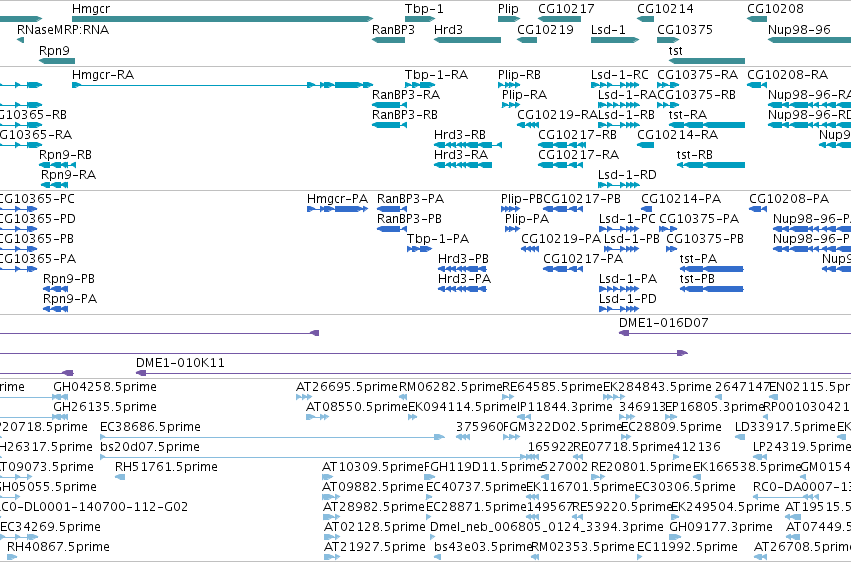Viewport: 851px width, 562px height.
Task: Open the CG10375-RA transcript label
Action: pyautogui.click(x=697, y=75)
